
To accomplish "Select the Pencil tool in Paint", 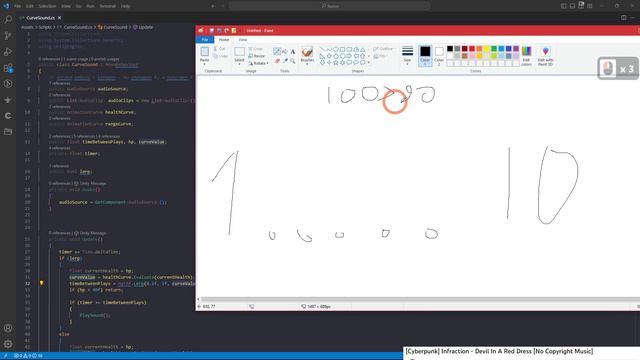I will [x=277, y=51].
